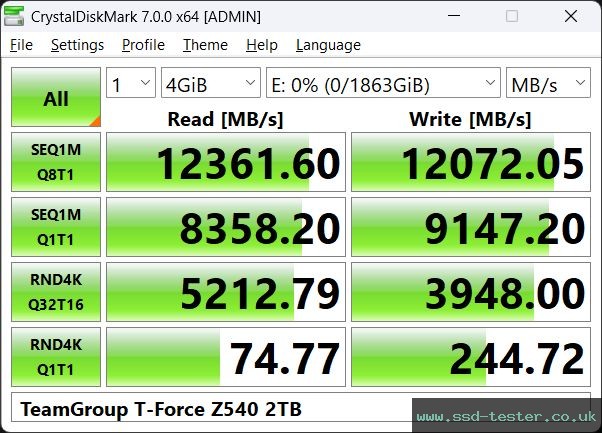Expand the 4GiB test size dropdown

[x=211, y=83]
